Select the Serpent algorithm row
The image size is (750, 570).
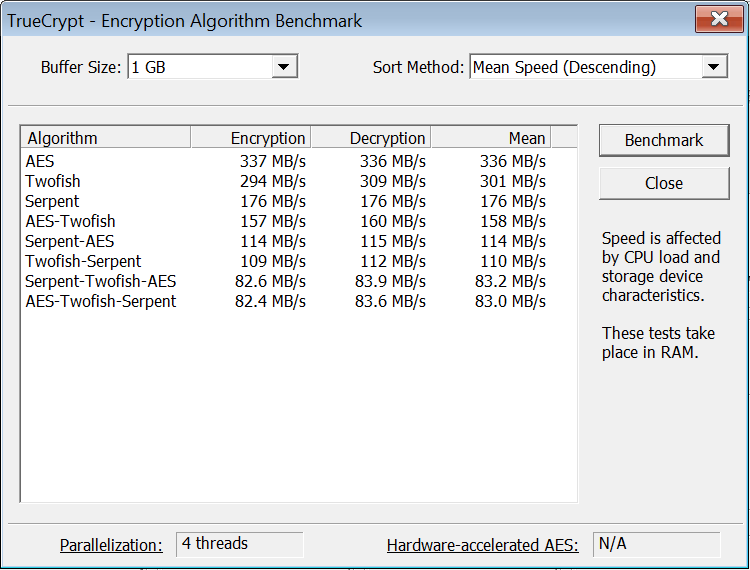click(52, 201)
